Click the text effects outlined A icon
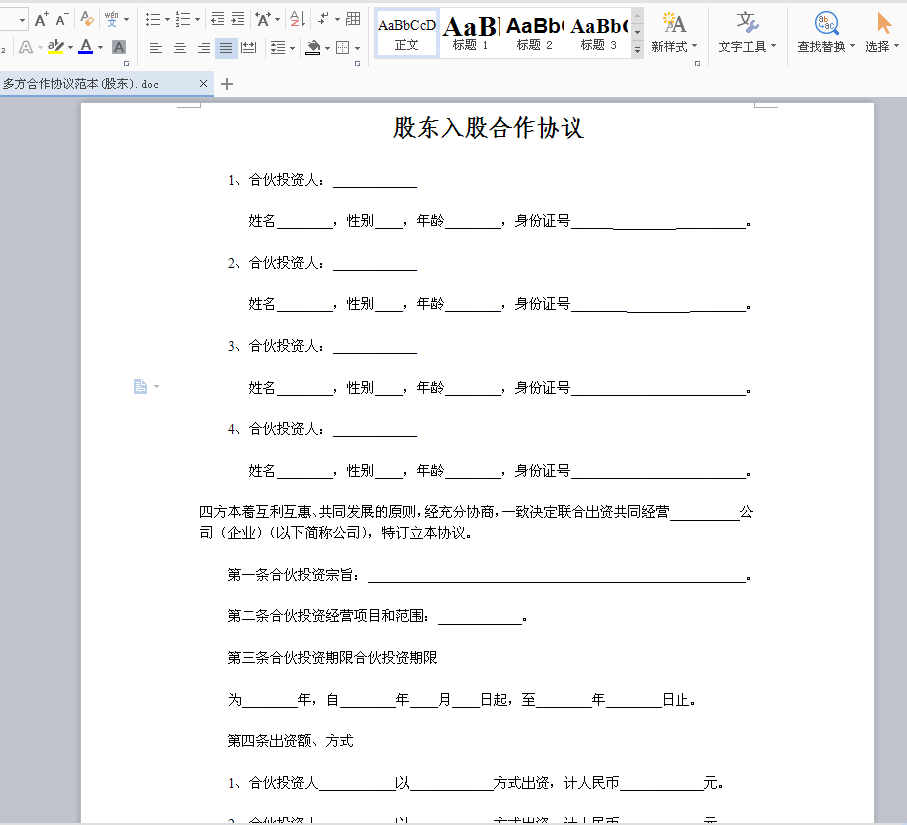The image size is (907, 825). [26, 47]
